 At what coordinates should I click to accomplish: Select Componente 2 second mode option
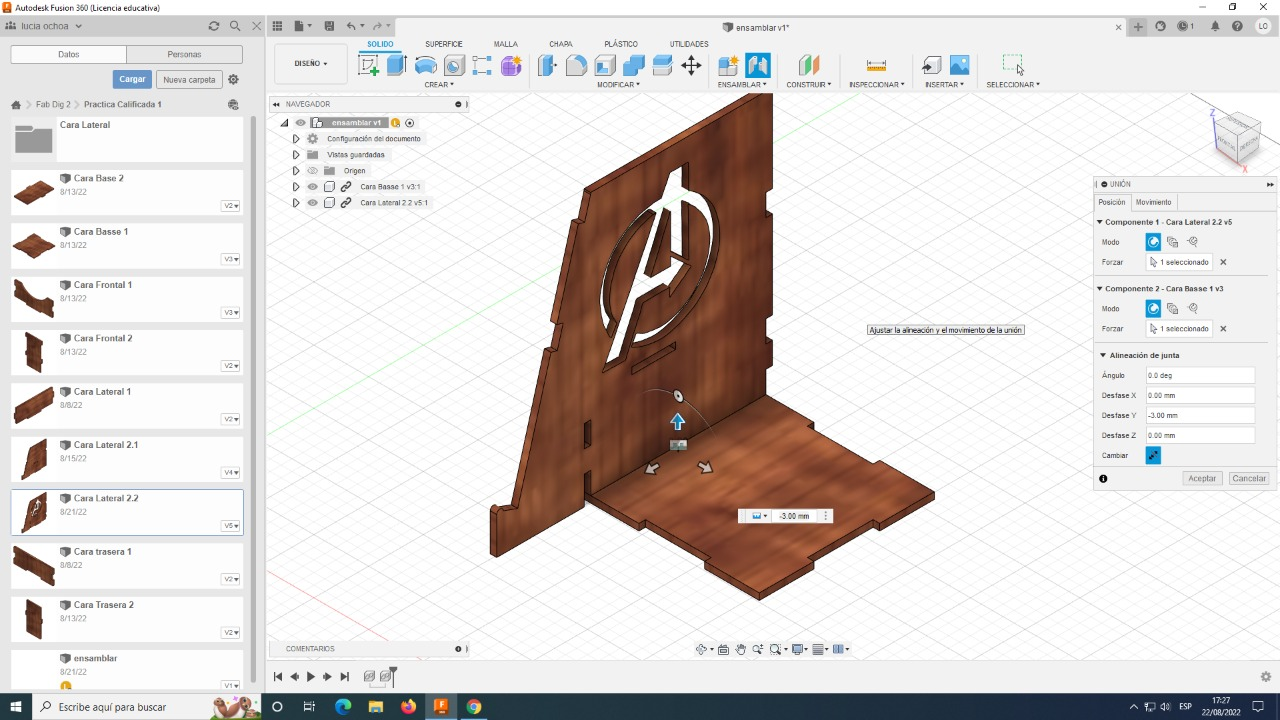tap(1173, 309)
